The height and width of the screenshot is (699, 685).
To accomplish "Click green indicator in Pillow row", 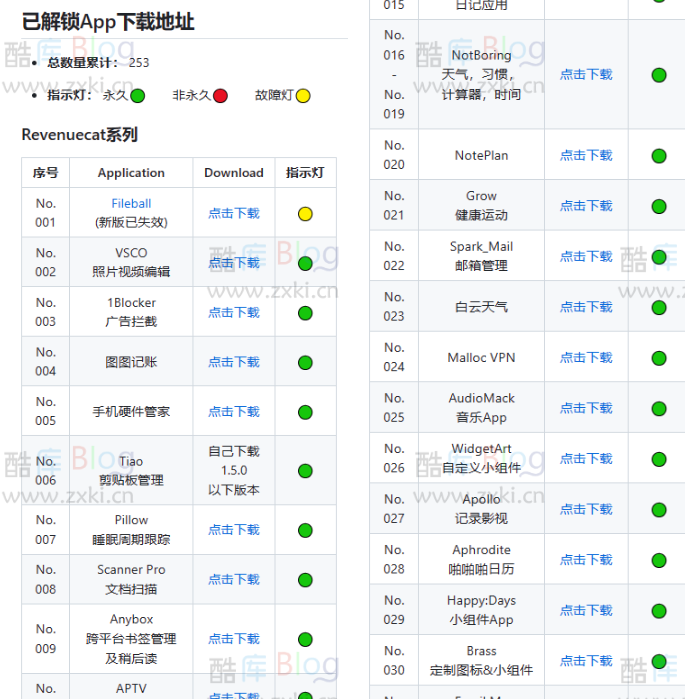I will point(305,530).
